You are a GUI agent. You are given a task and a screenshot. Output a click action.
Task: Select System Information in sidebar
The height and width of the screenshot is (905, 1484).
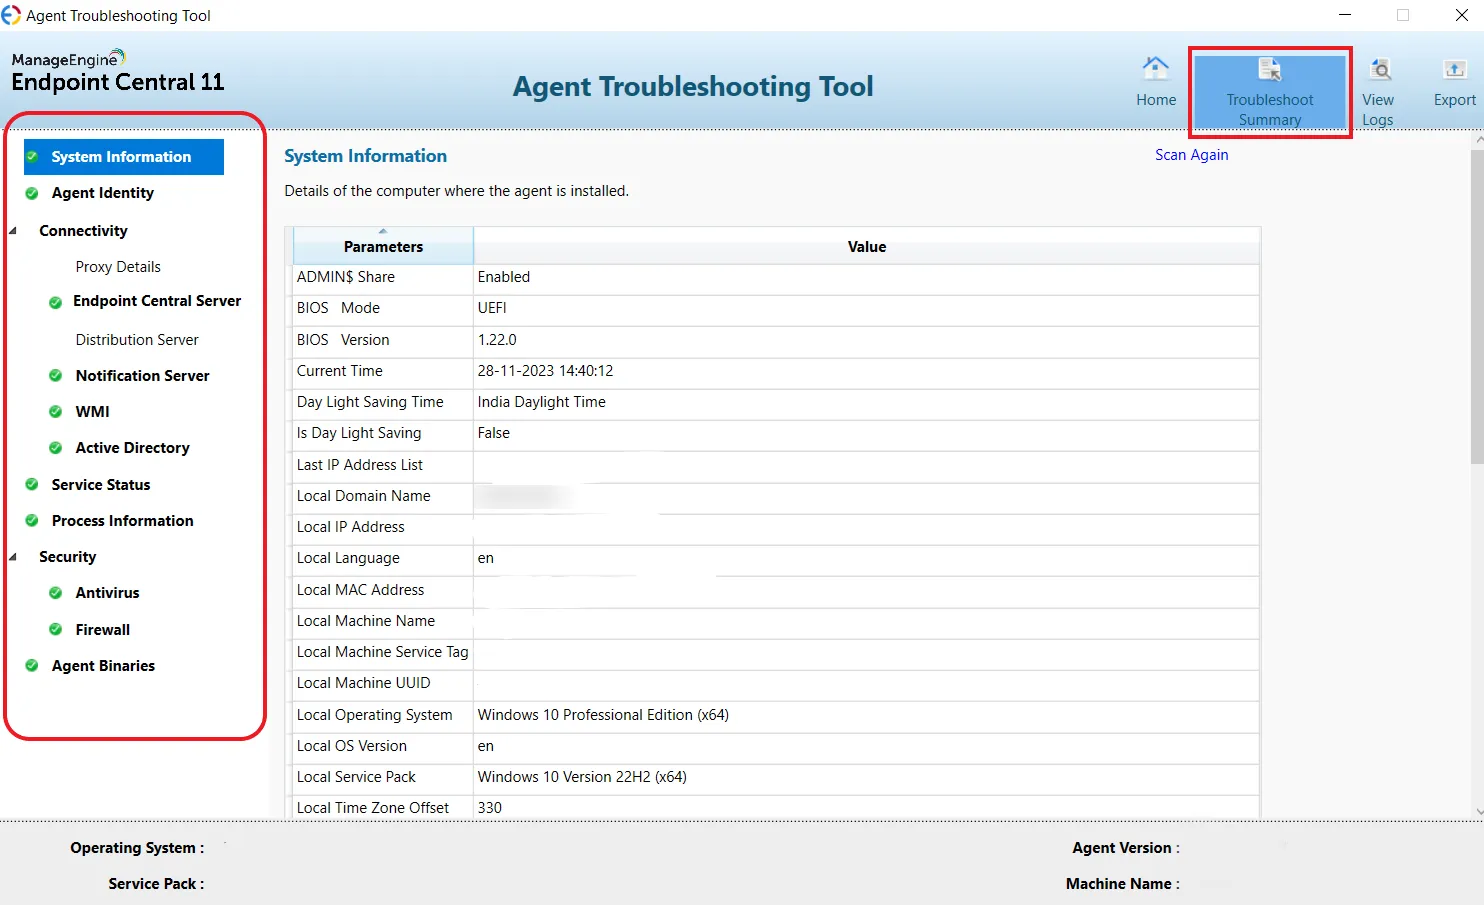tap(124, 157)
